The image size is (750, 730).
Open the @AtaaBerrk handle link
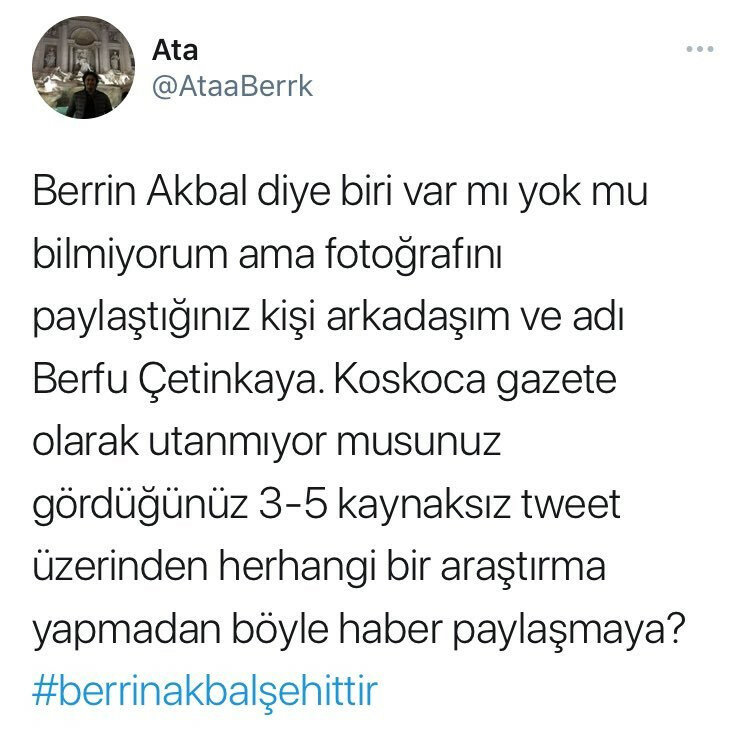[232, 87]
